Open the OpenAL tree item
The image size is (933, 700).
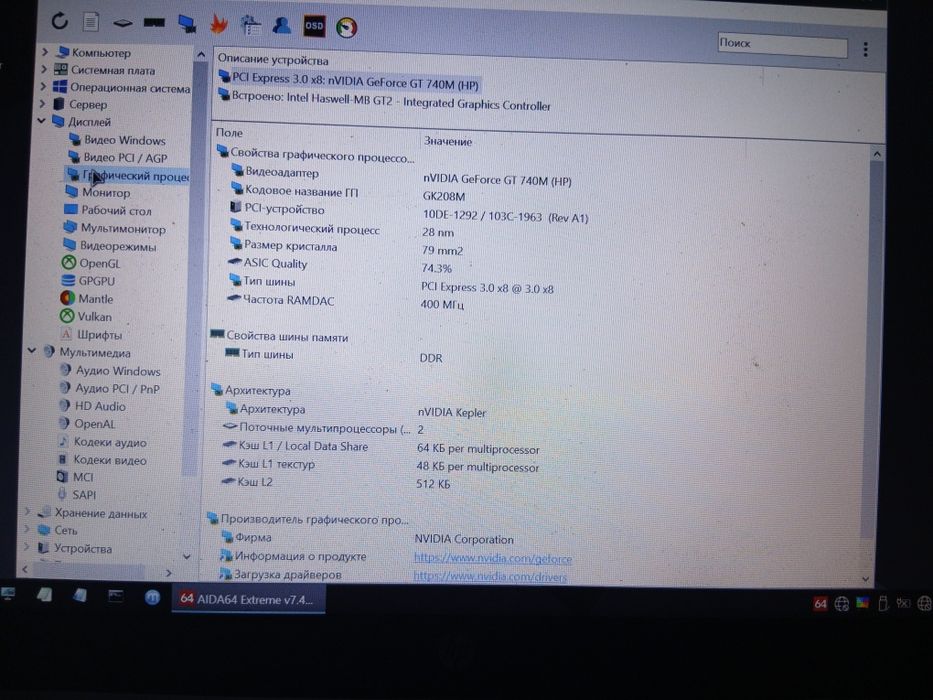[86, 424]
